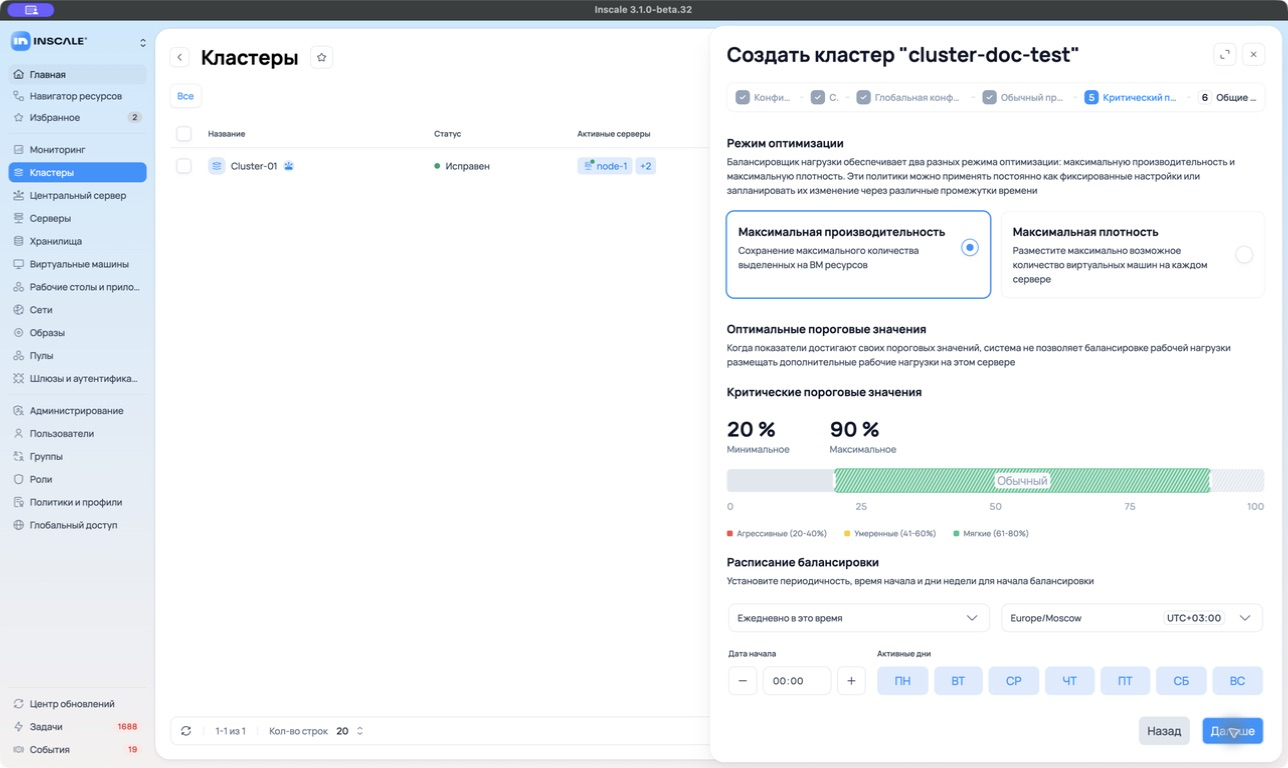Open the workspace switcher next to INSCALE logo
1288x768 pixels.
point(142,42)
